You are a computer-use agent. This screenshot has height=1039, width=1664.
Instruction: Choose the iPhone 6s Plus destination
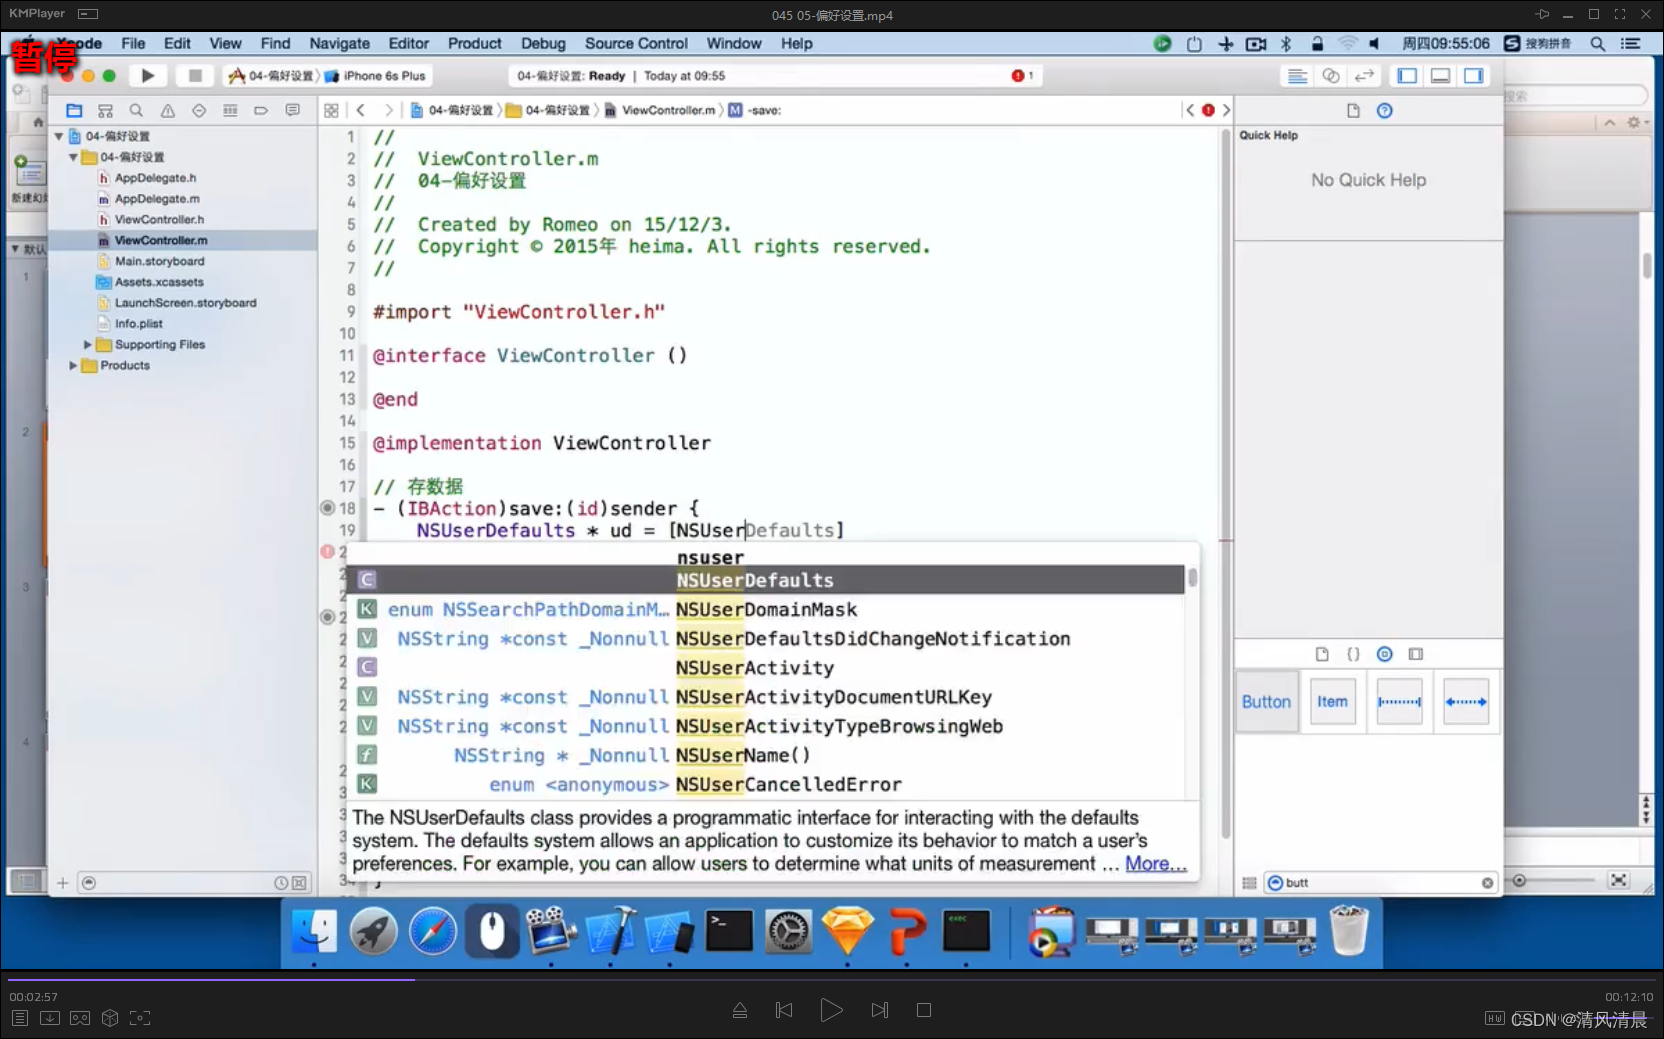coord(377,76)
